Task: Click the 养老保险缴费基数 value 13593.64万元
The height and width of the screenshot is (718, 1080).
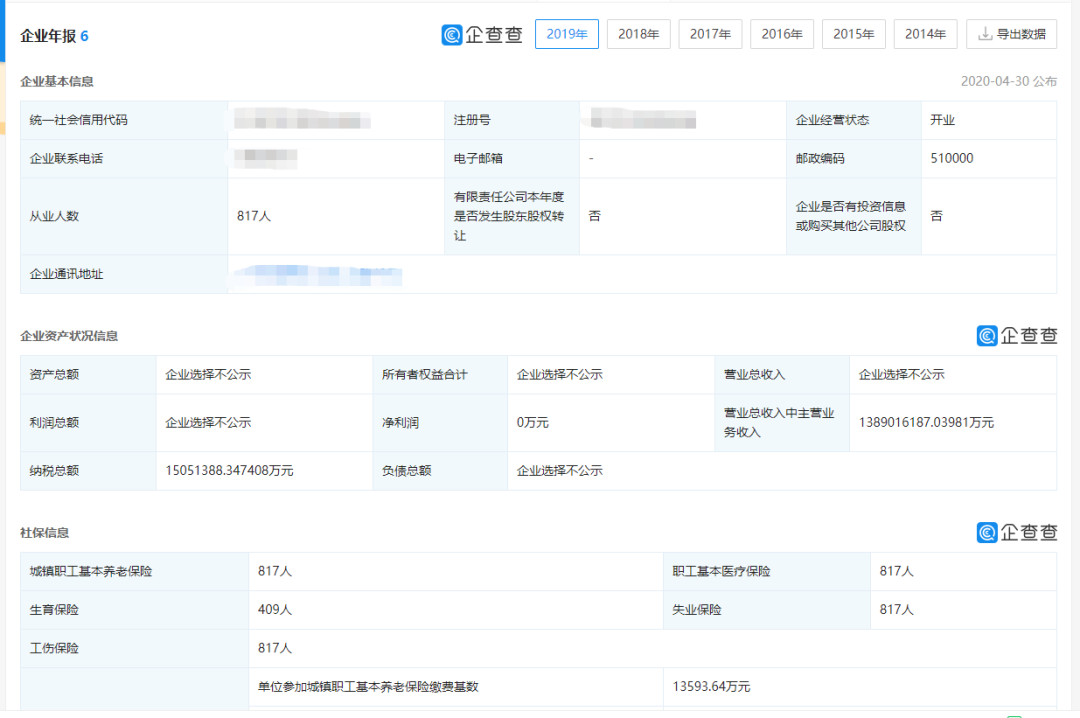Action: 711,686
